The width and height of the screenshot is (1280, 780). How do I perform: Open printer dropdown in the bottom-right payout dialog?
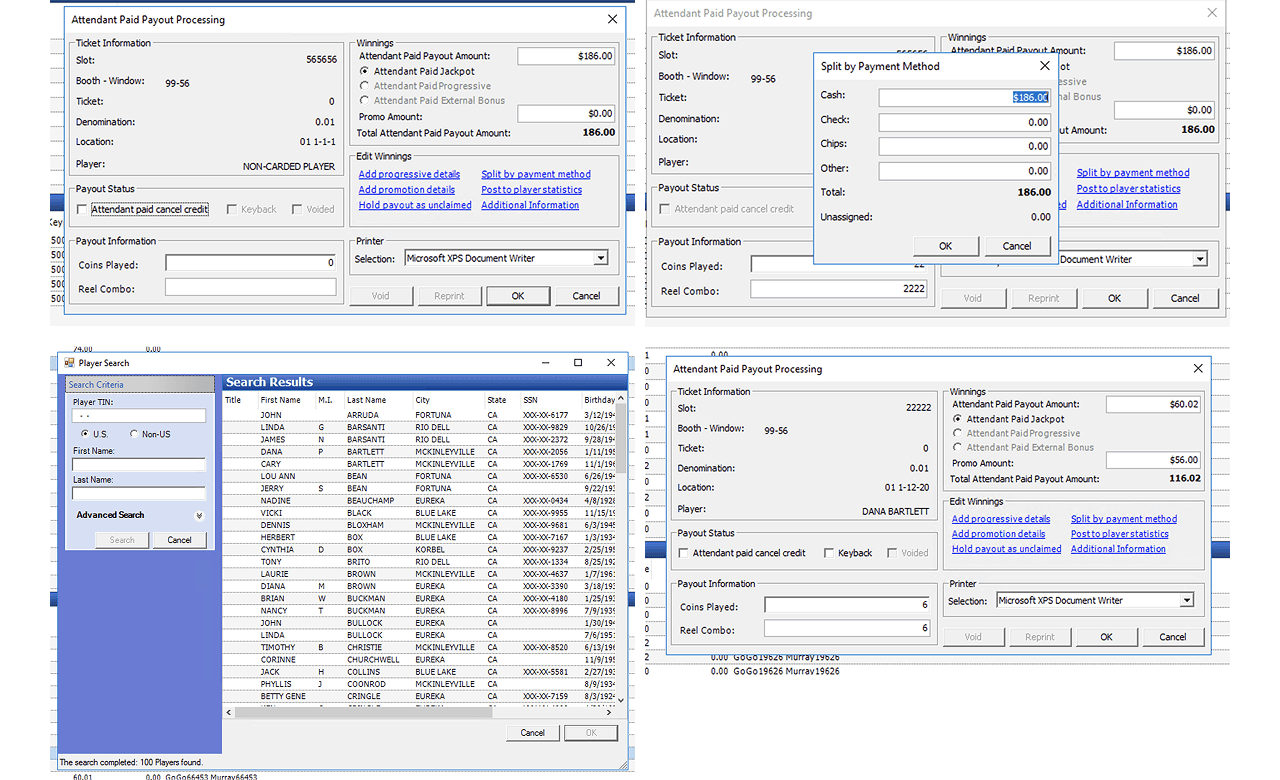coord(1187,599)
